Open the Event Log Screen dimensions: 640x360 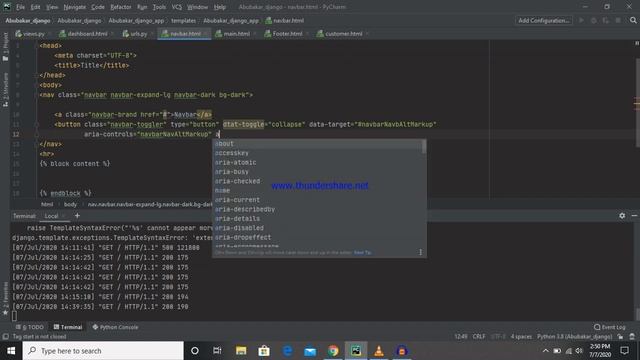610,327
